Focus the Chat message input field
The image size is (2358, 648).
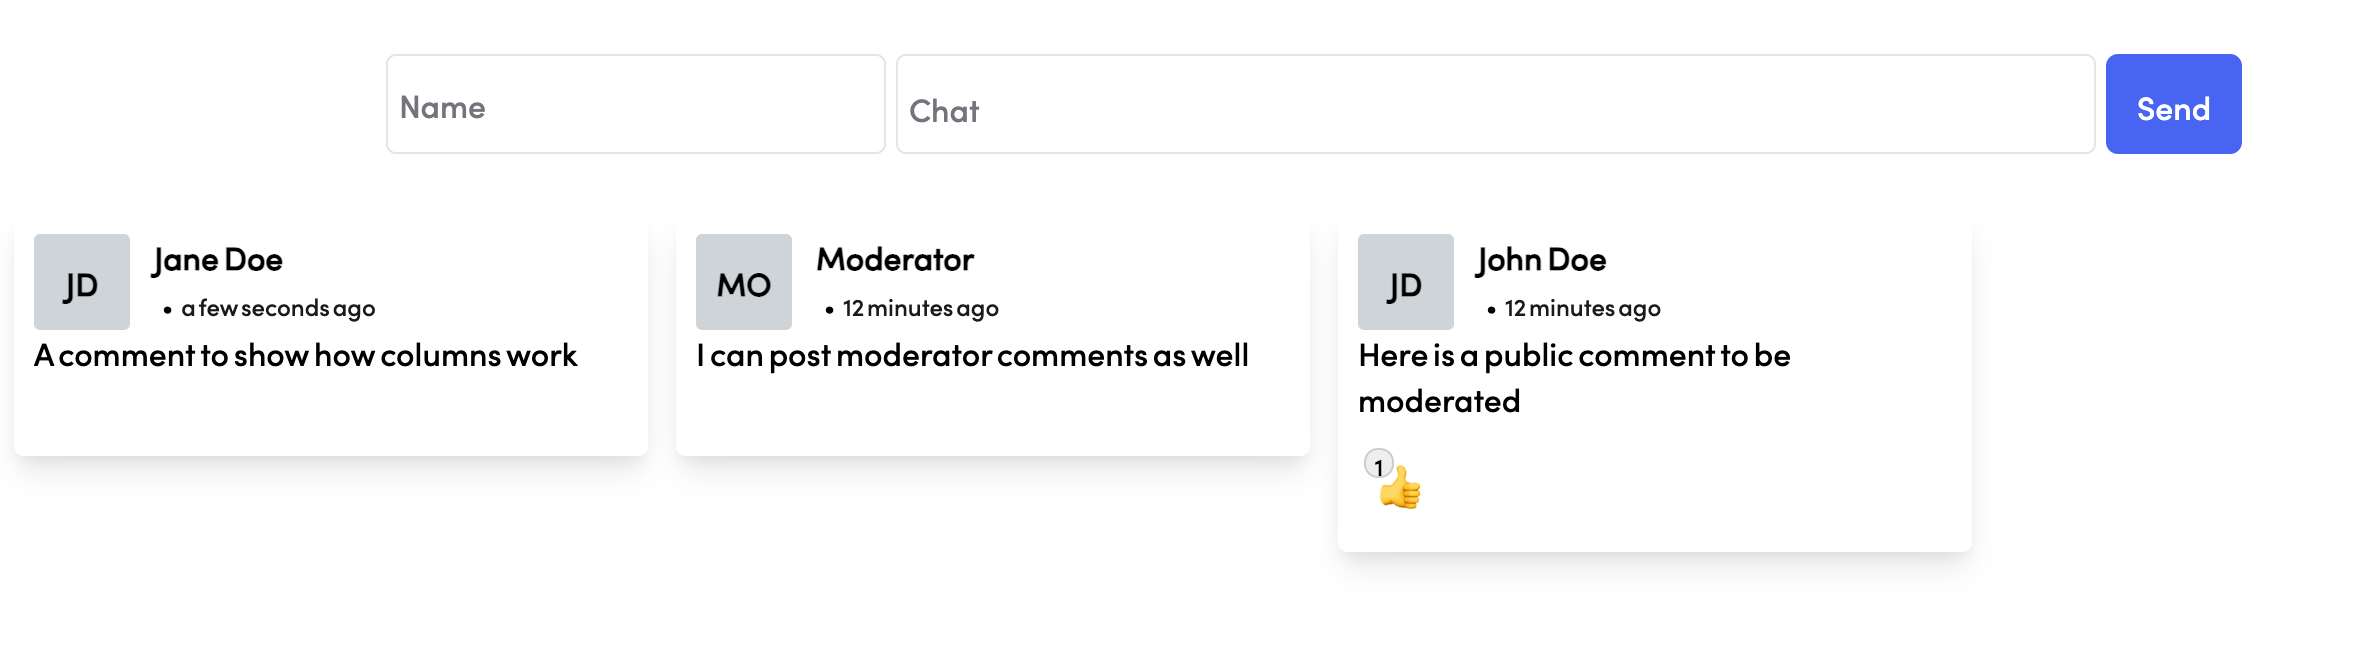(1495, 105)
